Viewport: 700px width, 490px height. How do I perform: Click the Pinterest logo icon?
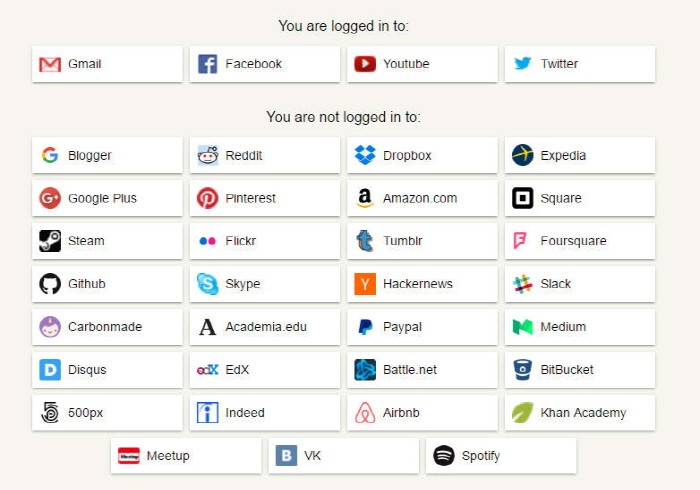[208, 198]
